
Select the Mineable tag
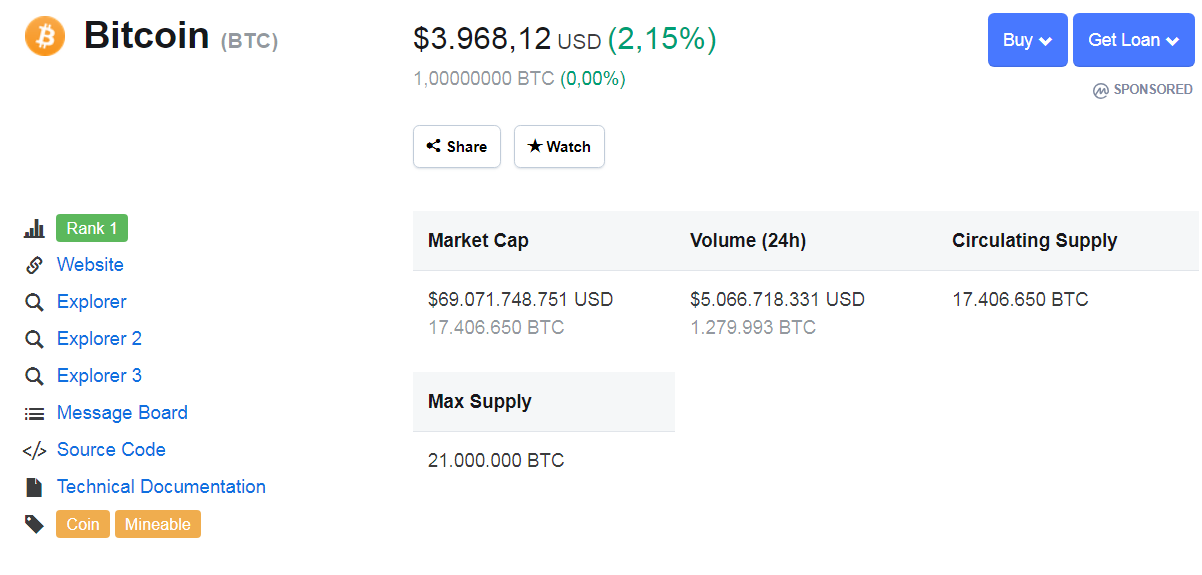(158, 524)
